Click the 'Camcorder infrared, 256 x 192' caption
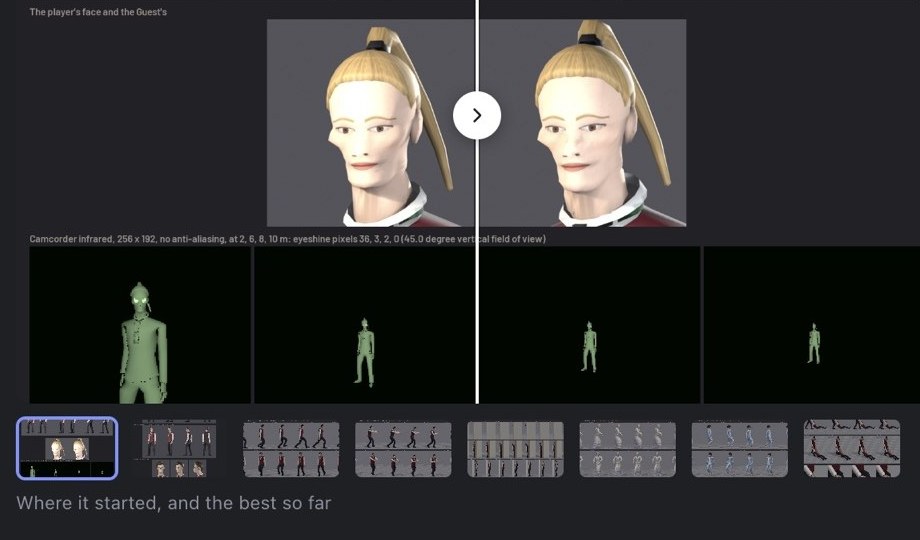This screenshot has width=920, height=540. (x=288, y=239)
